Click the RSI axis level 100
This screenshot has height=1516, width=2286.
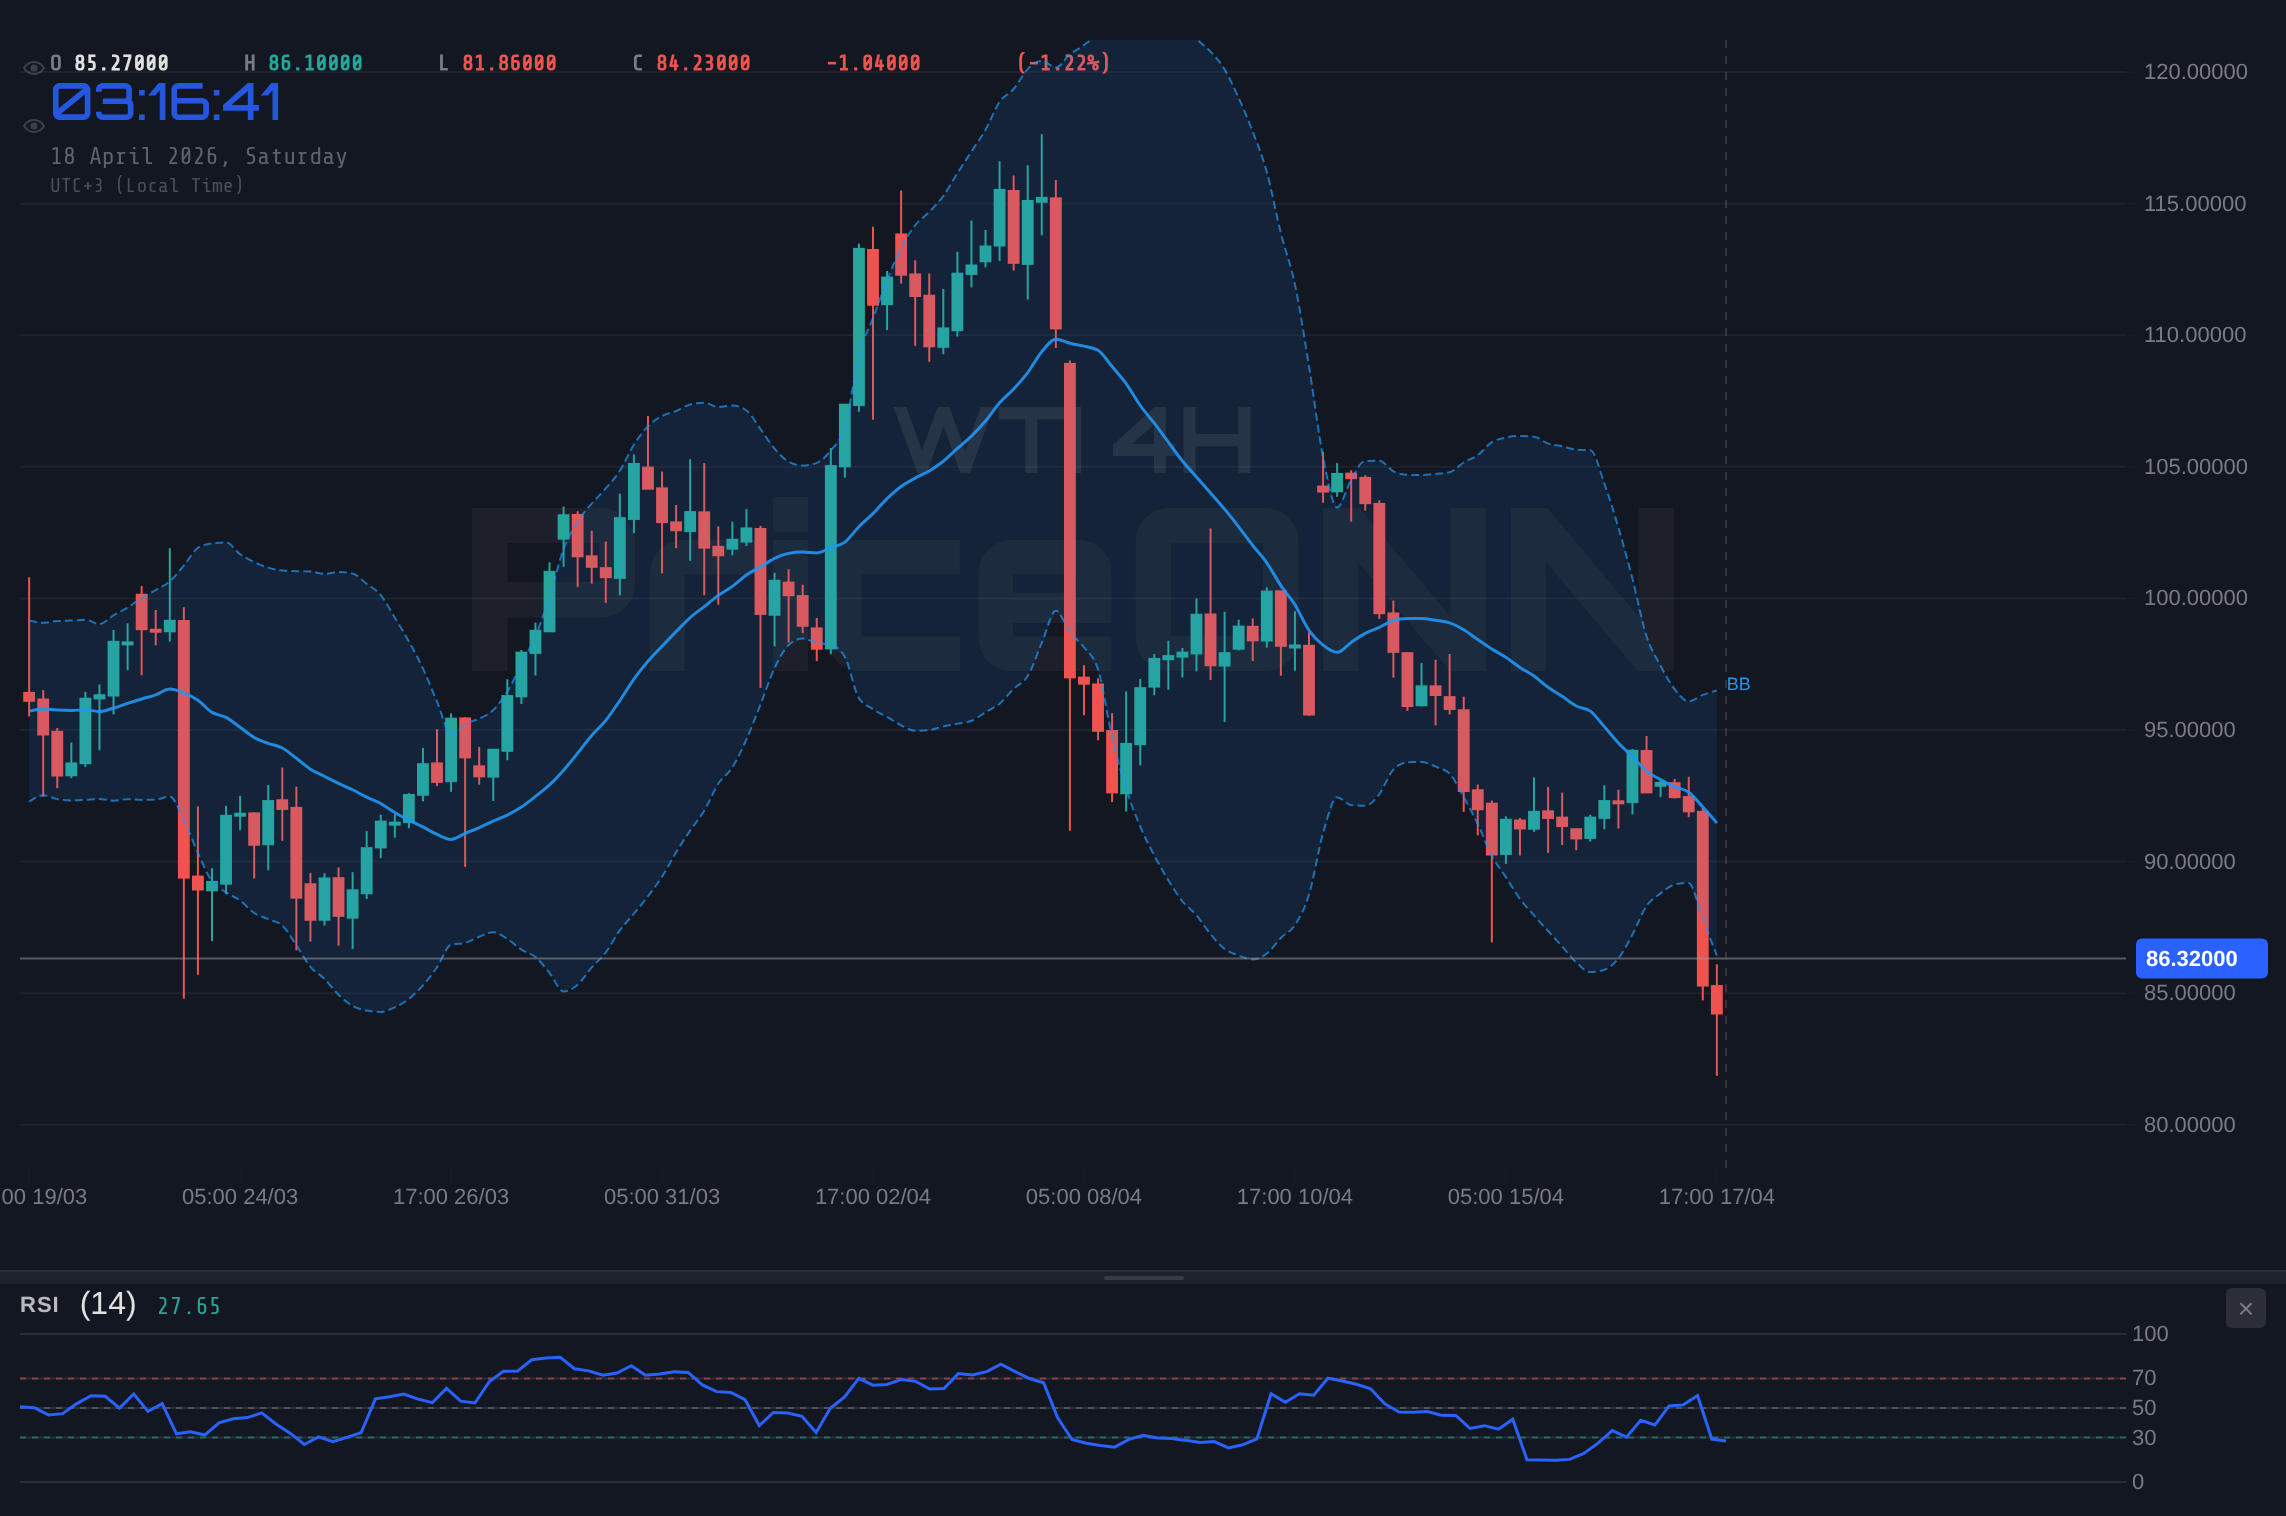(2150, 1334)
